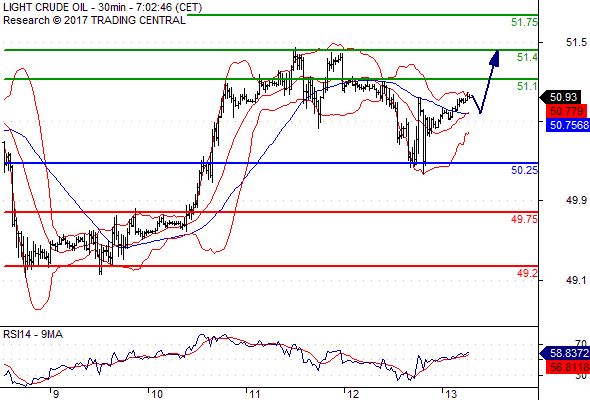Viewport: 590px width, 400px height.
Task: Click the red 56.8118 RSI average tag
Action: [568, 367]
